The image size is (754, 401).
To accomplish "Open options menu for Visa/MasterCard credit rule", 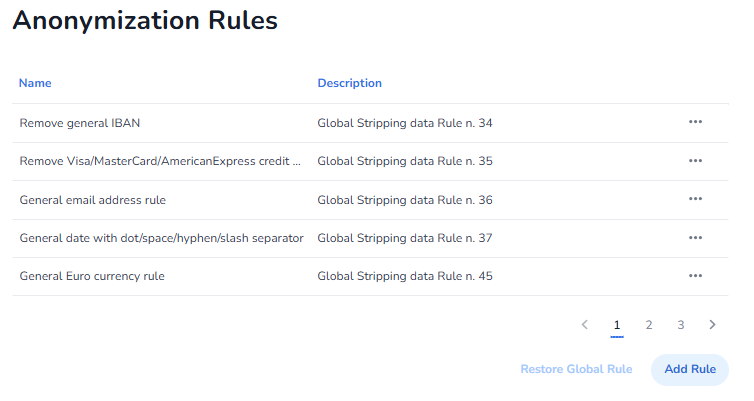I will (695, 160).
